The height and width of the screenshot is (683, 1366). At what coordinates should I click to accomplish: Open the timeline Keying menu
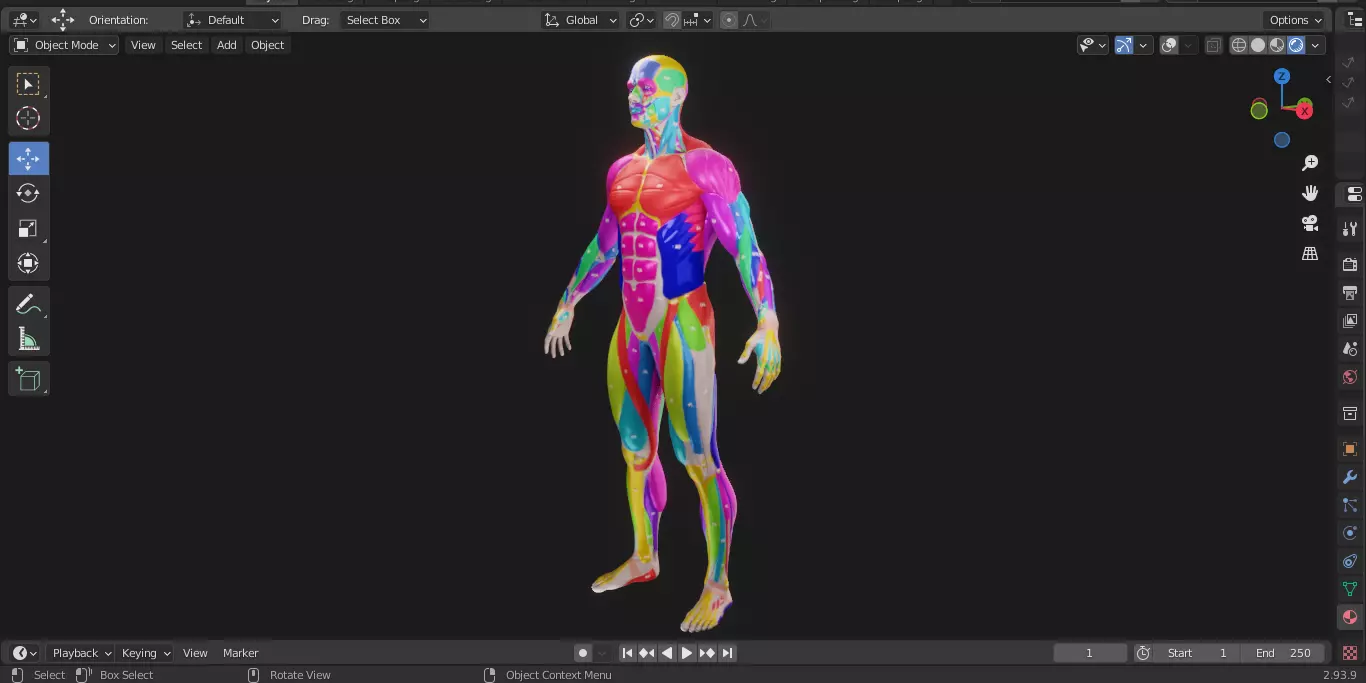(x=145, y=653)
